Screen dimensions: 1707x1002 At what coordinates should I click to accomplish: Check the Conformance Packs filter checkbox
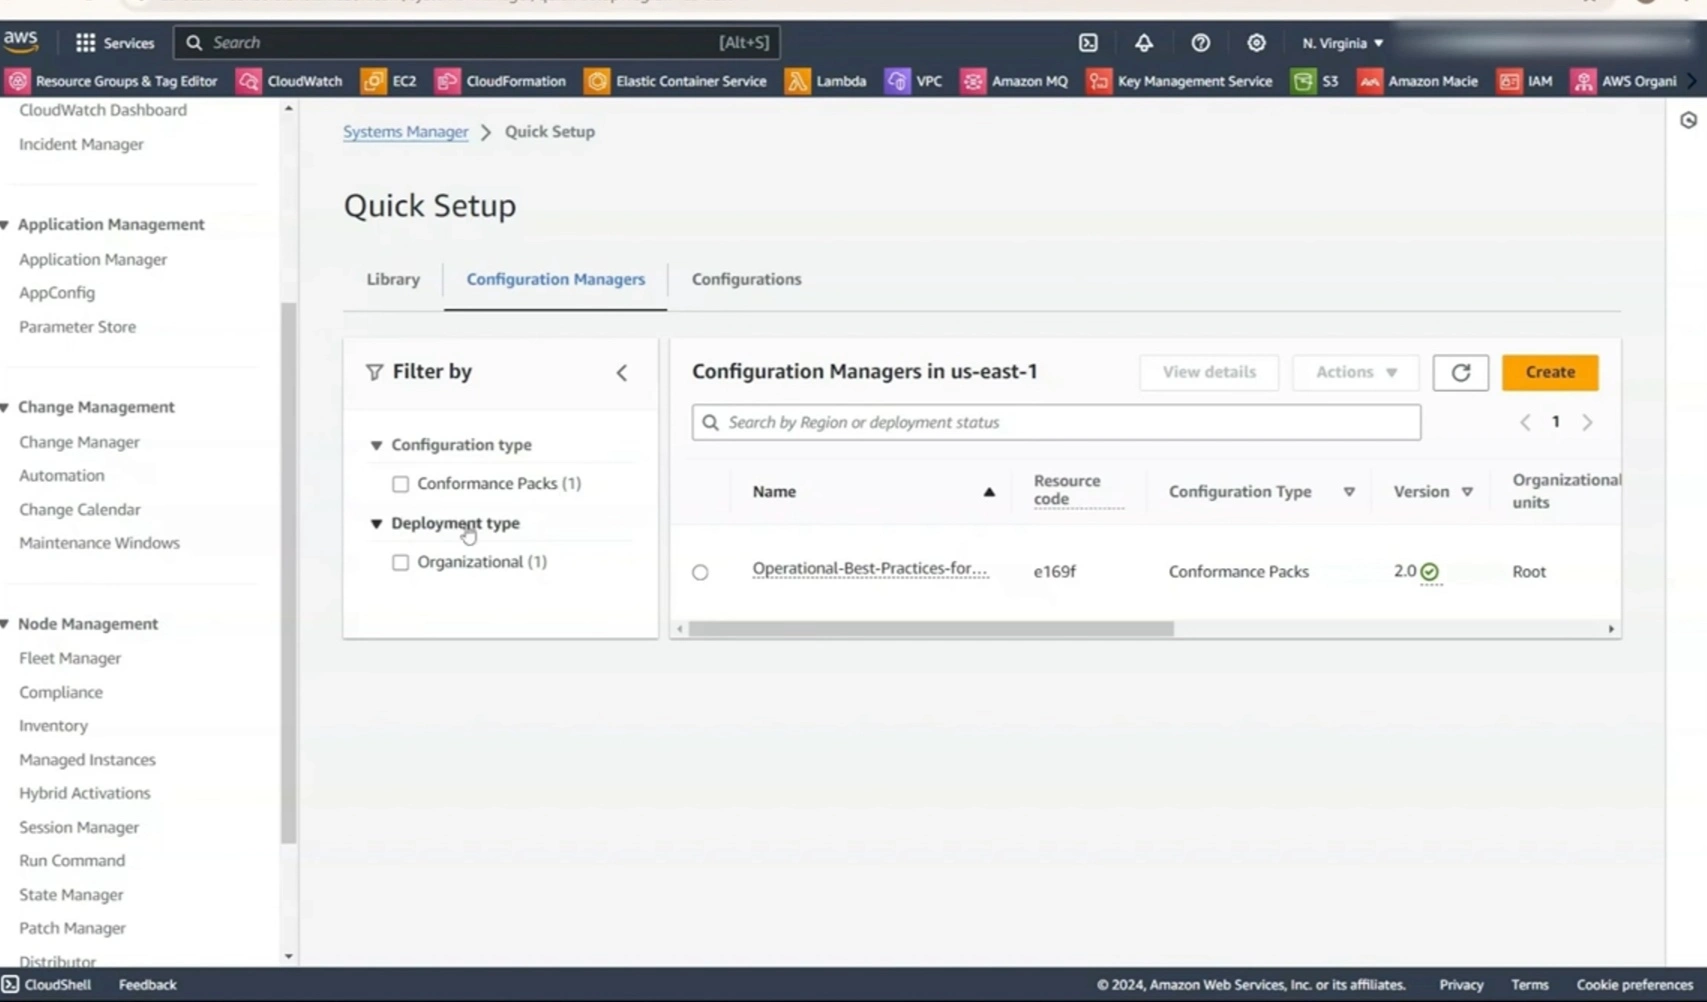click(x=401, y=484)
